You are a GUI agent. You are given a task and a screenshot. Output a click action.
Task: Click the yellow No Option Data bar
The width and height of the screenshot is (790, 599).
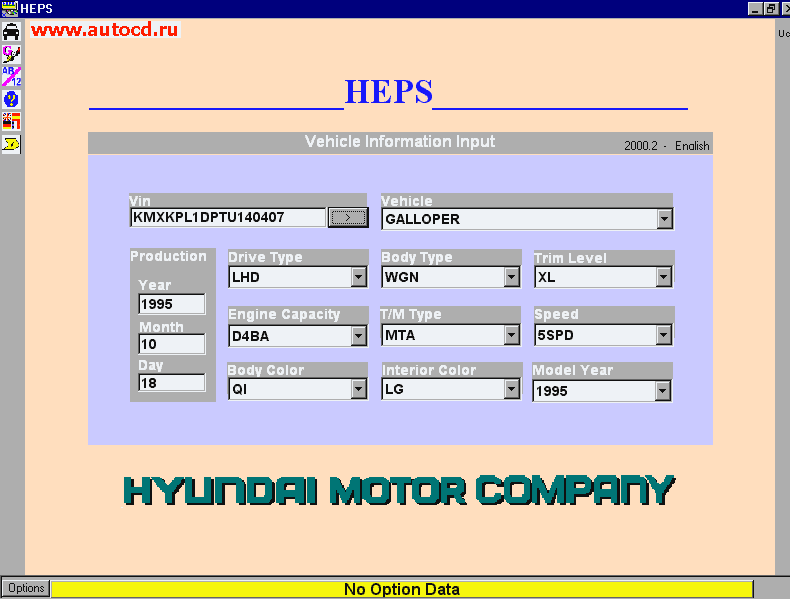point(402,589)
